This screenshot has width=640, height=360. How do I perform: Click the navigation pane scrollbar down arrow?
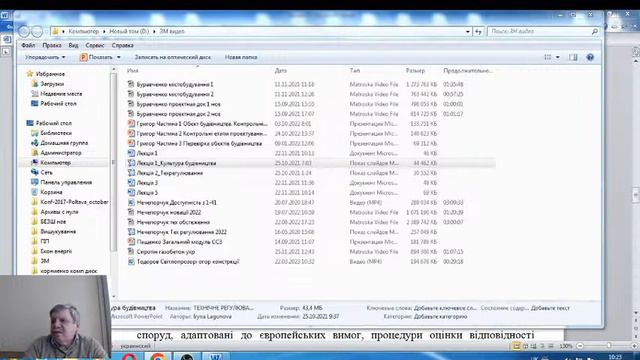pyautogui.click(x=114, y=297)
